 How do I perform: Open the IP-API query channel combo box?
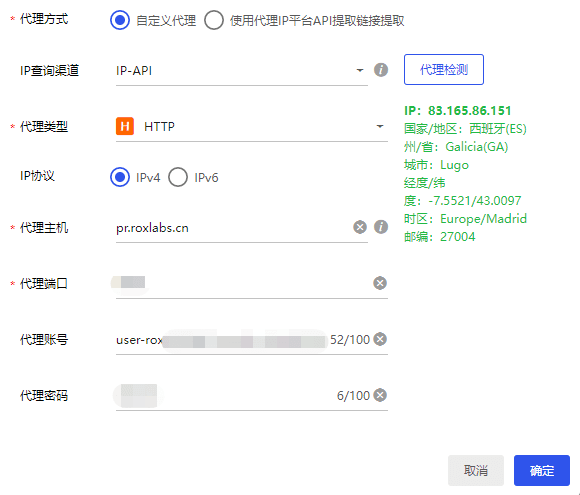(242, 71)
